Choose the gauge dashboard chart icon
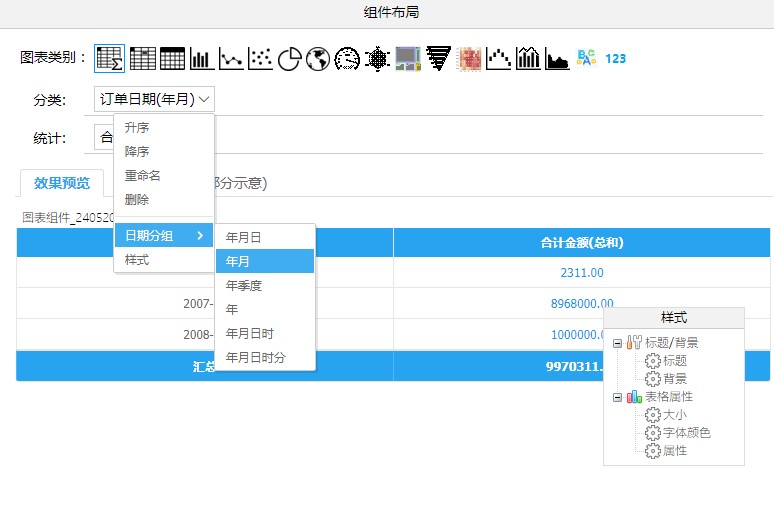The height and width of the screenshot is (519, 774). click(347, 59)
